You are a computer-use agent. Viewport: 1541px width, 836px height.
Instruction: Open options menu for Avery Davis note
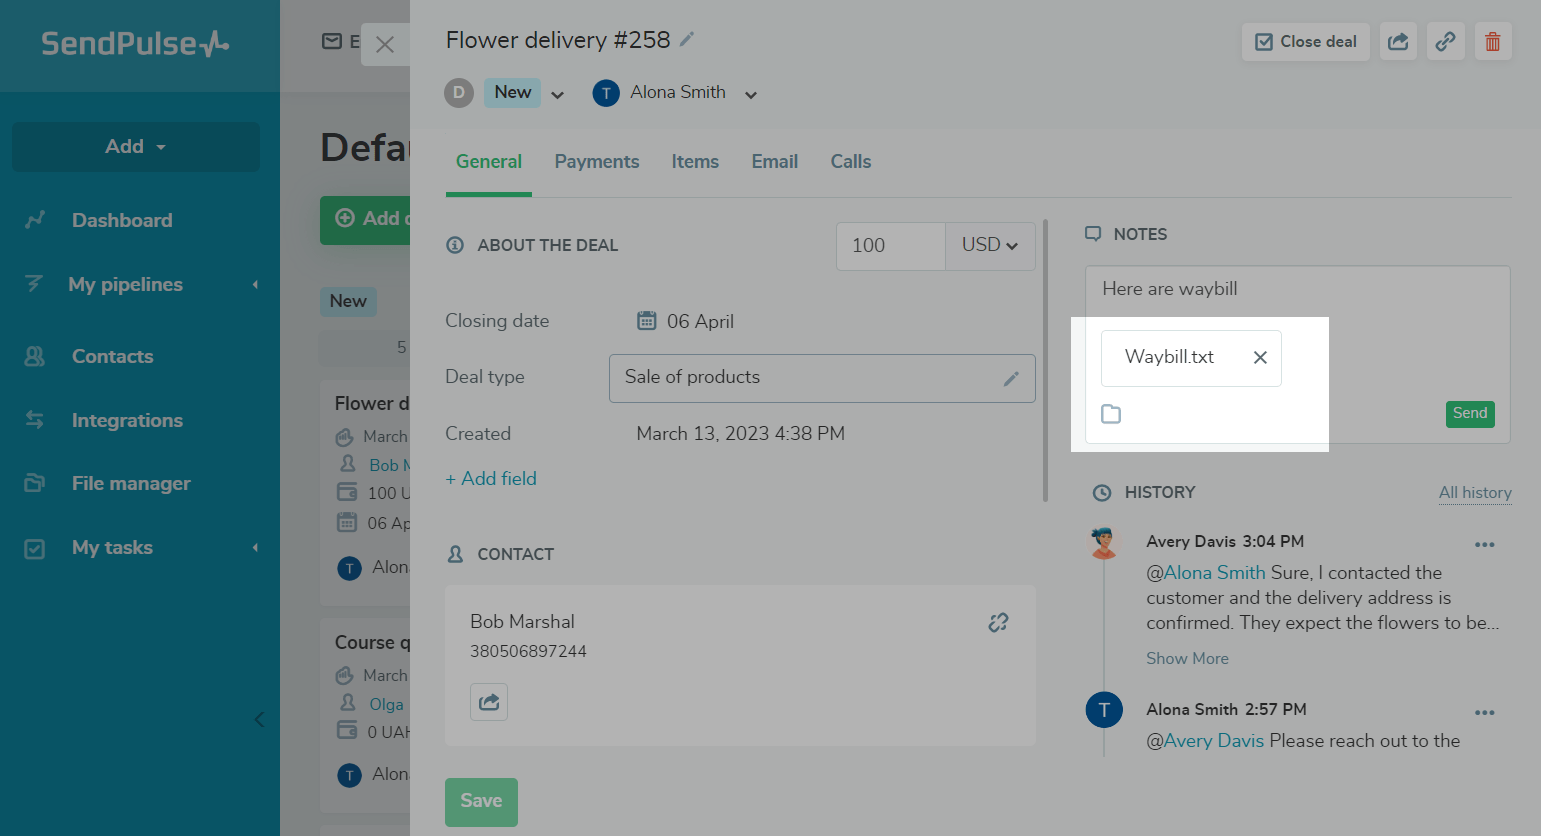pos(1484,545)
